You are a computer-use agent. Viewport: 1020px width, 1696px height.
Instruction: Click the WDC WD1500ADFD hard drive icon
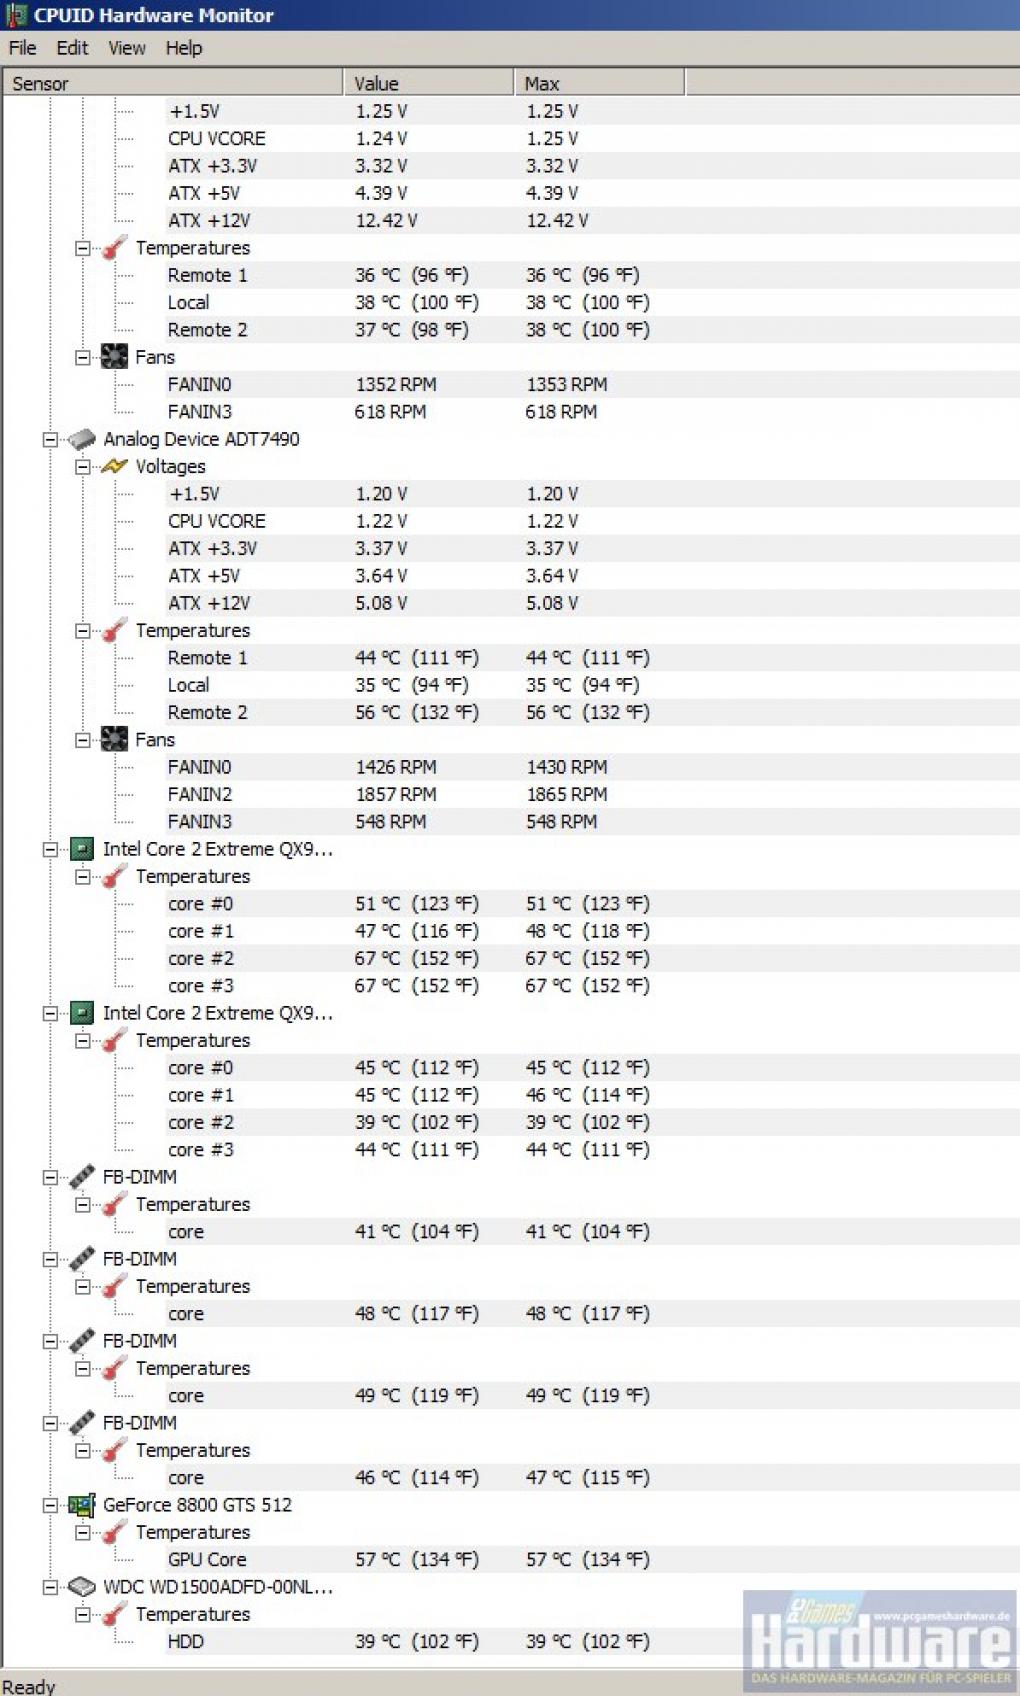tap(81, 1587)
